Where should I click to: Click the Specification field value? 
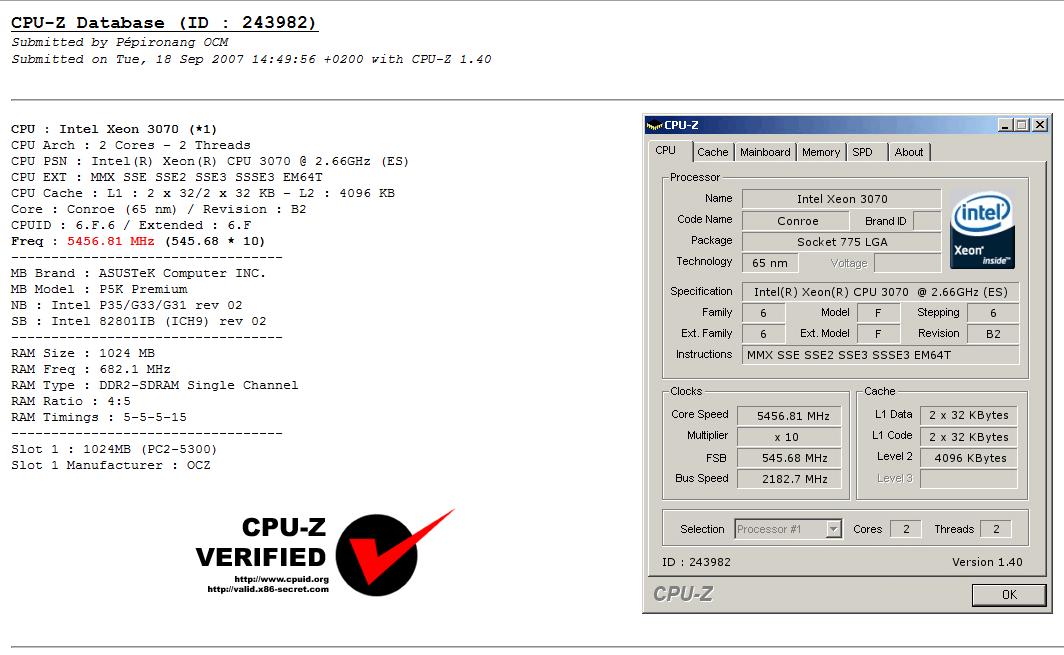coord(880,292)
